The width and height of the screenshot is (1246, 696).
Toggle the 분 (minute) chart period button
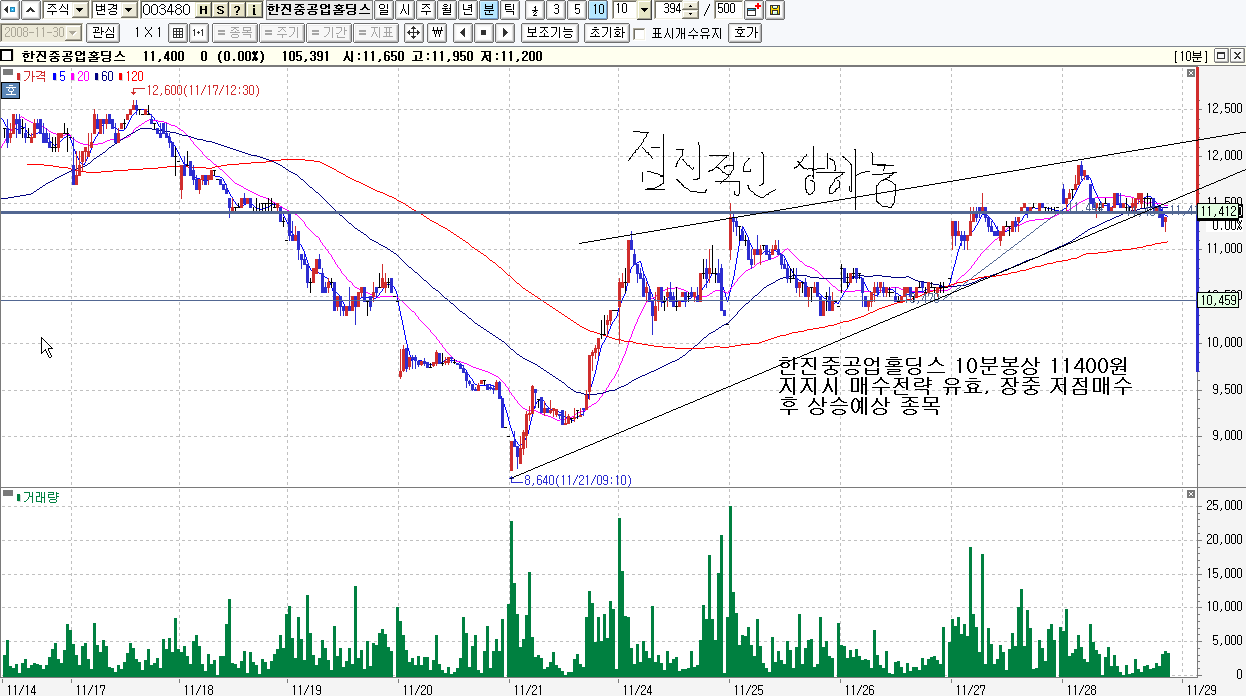[x=488, y=10]
